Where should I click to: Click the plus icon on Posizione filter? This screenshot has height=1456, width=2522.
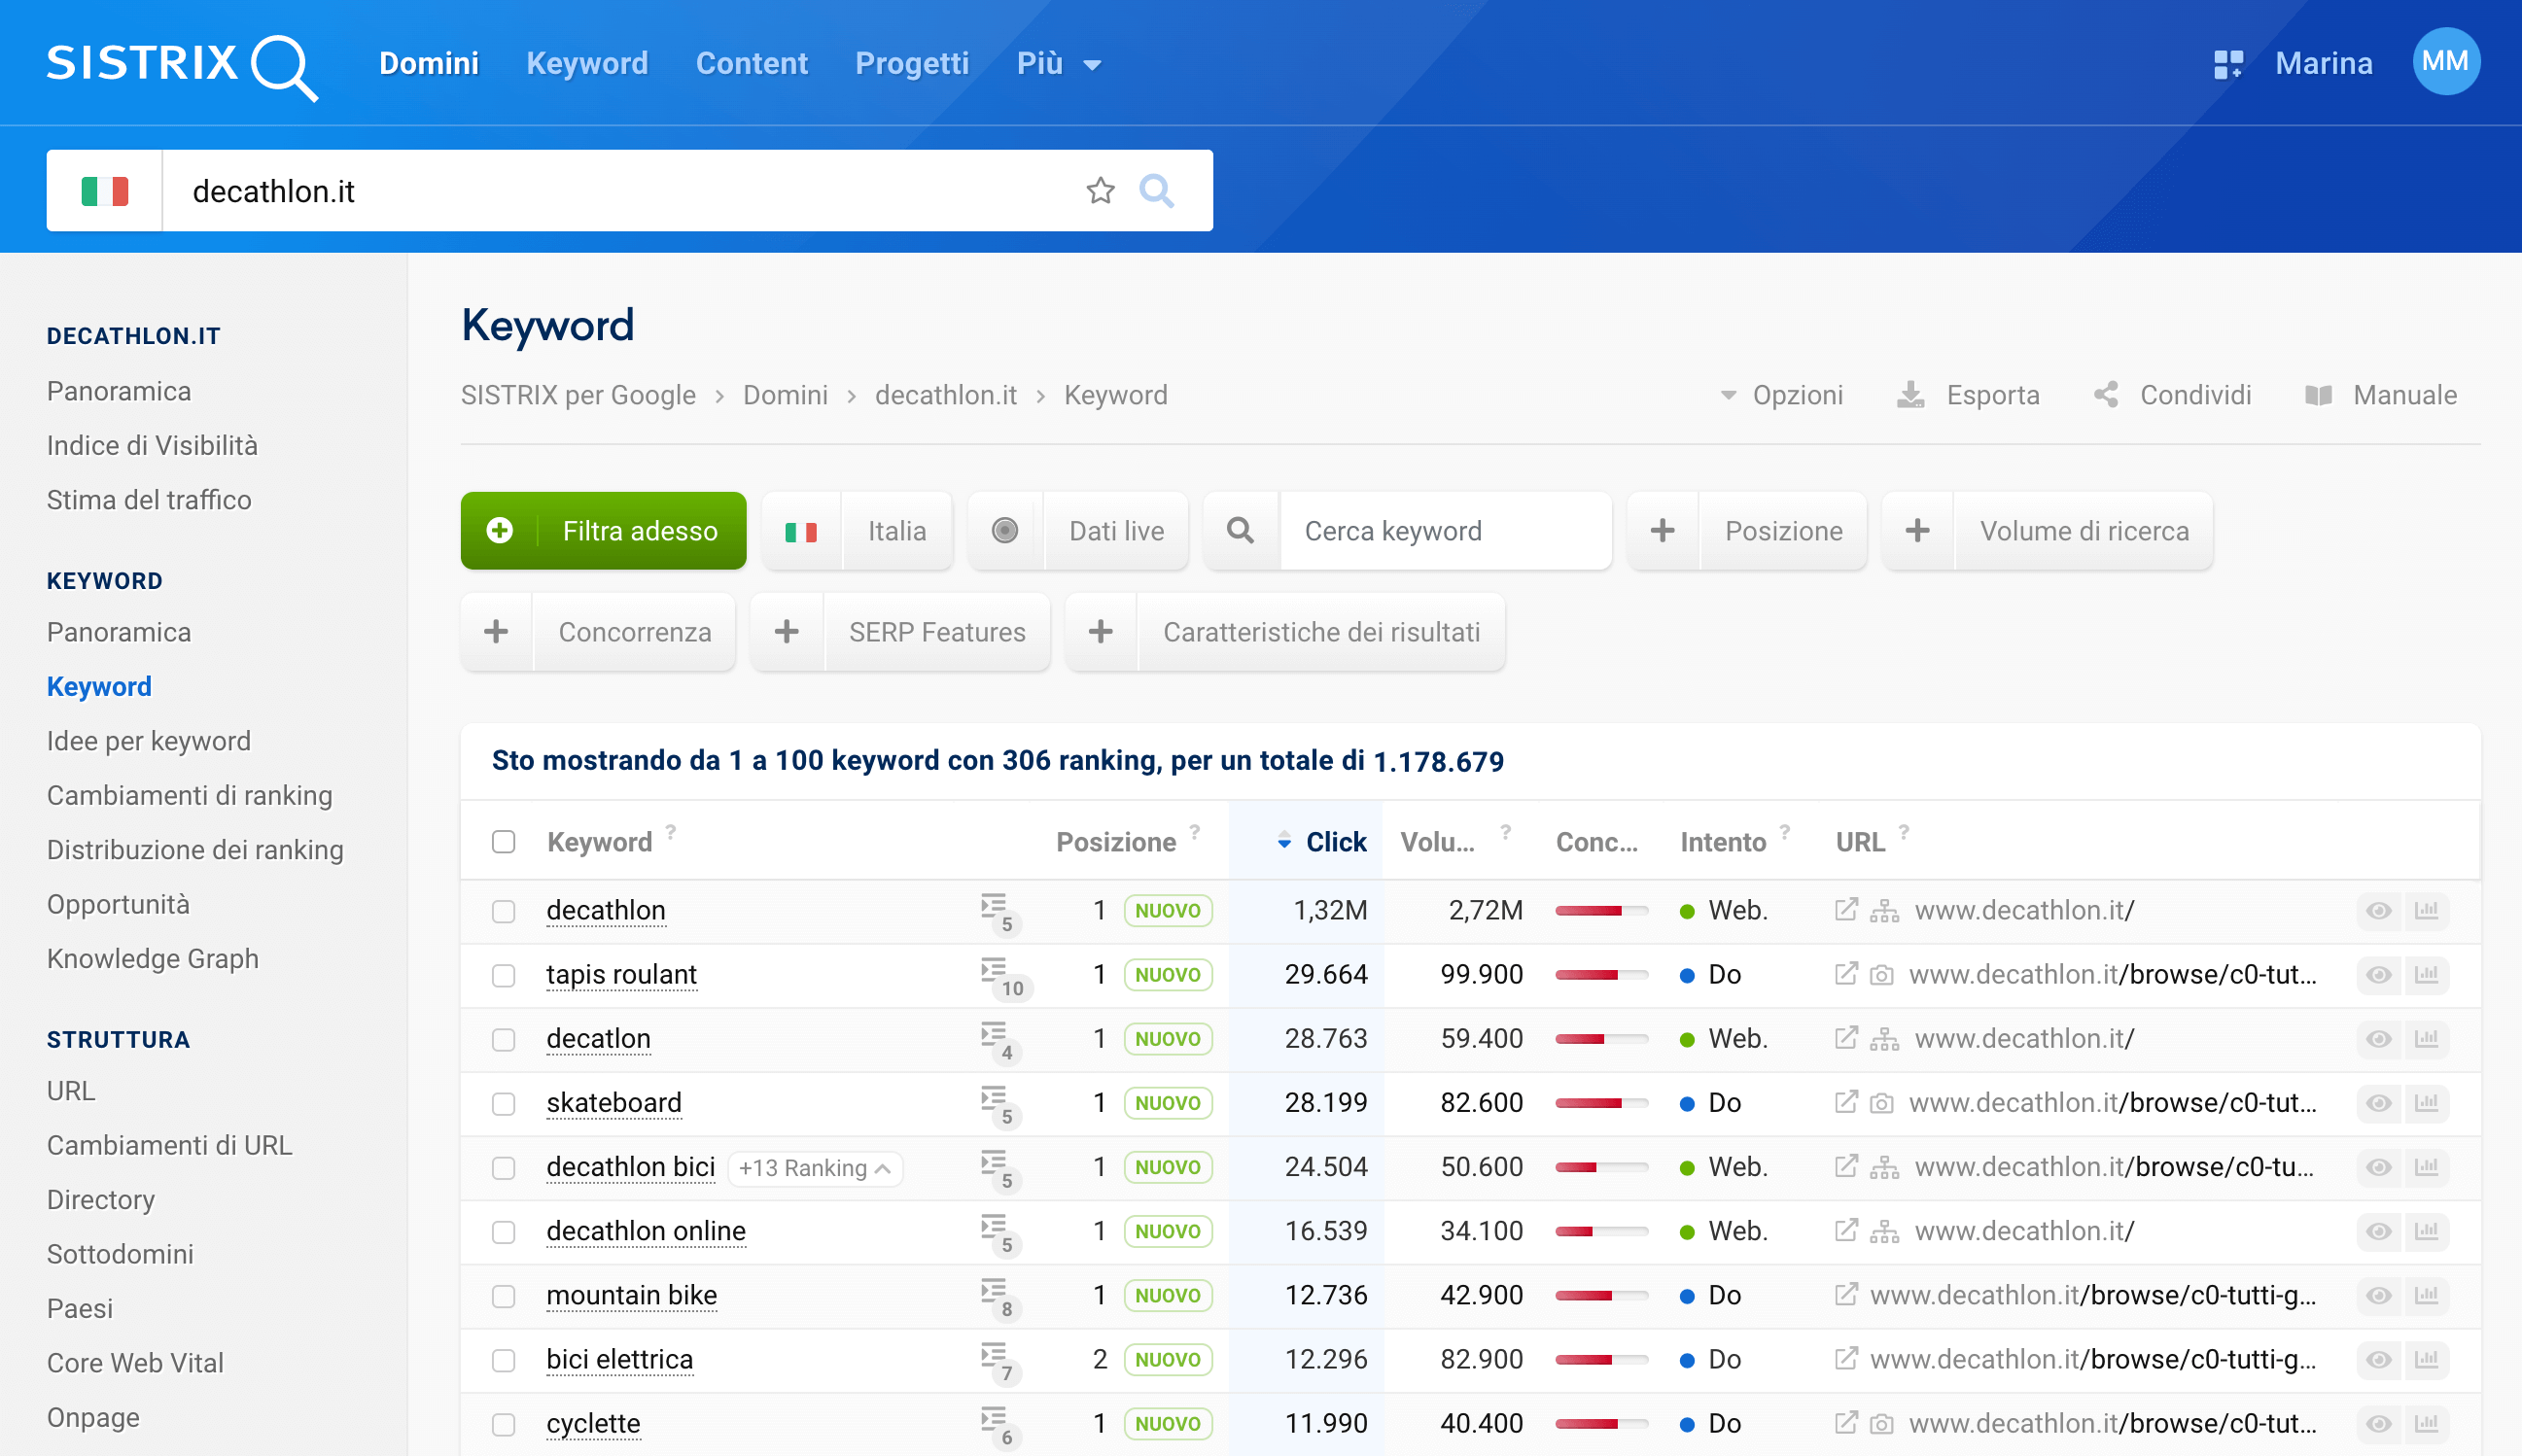(1663, 530)
